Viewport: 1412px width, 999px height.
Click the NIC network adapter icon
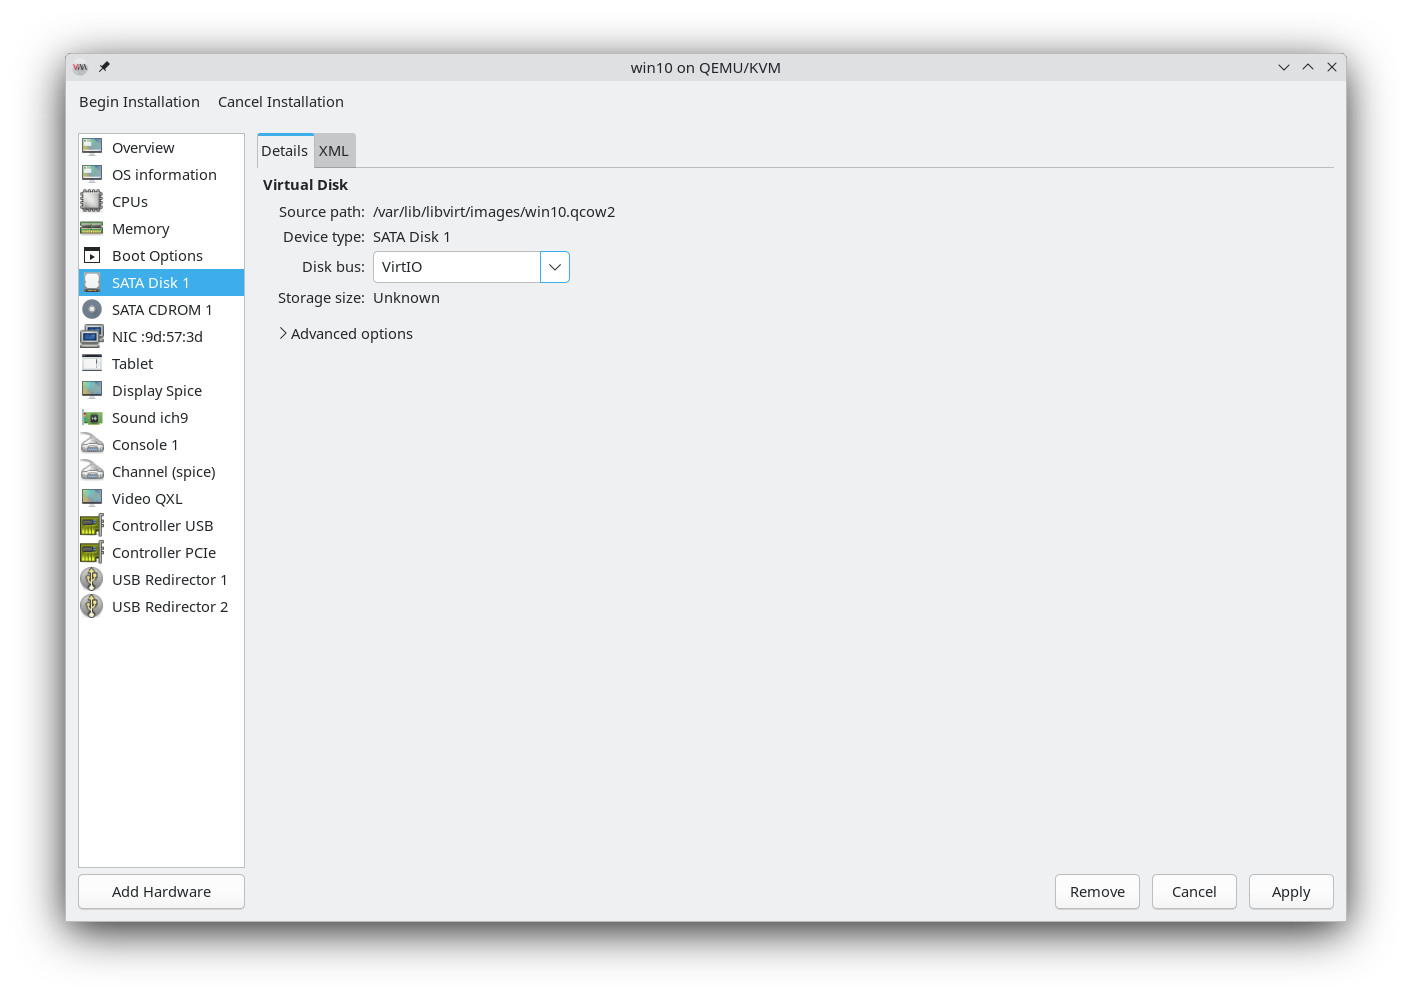(x=92, y=336)
